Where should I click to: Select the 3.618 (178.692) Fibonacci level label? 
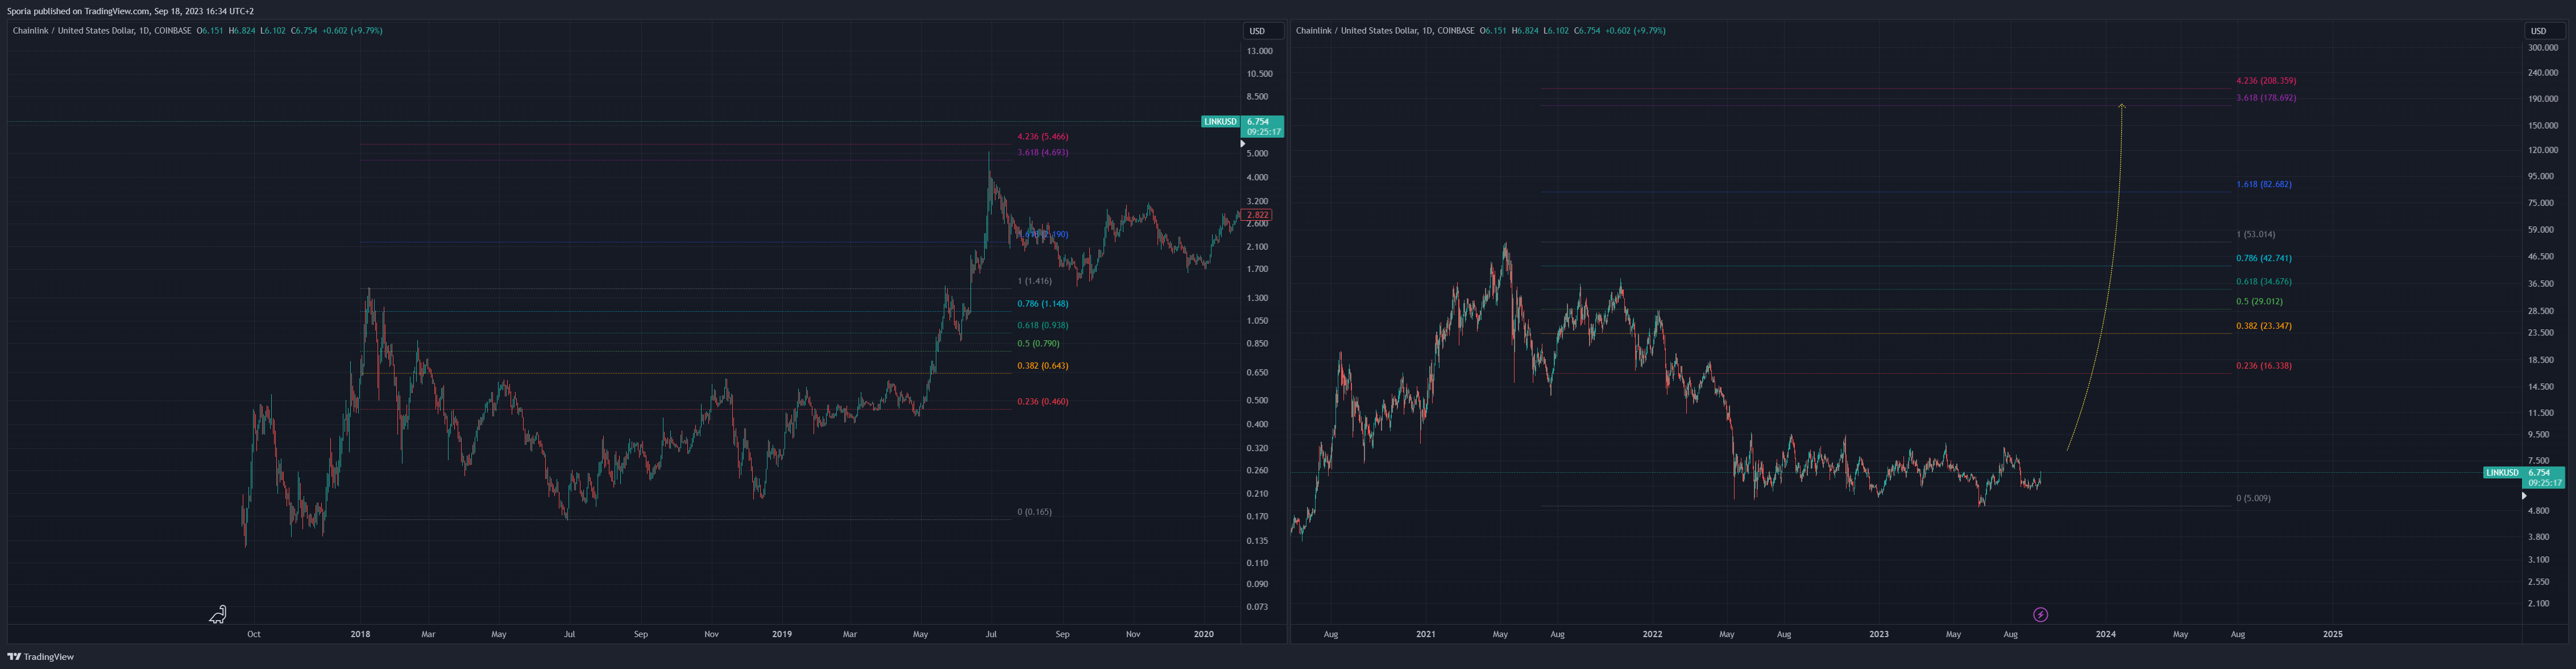[x=2266, y=98]
